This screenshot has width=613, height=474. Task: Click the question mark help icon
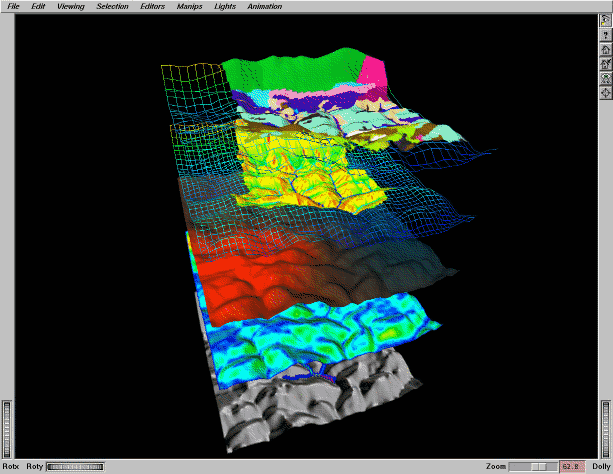pyautogui.click(x=605, y=35)
